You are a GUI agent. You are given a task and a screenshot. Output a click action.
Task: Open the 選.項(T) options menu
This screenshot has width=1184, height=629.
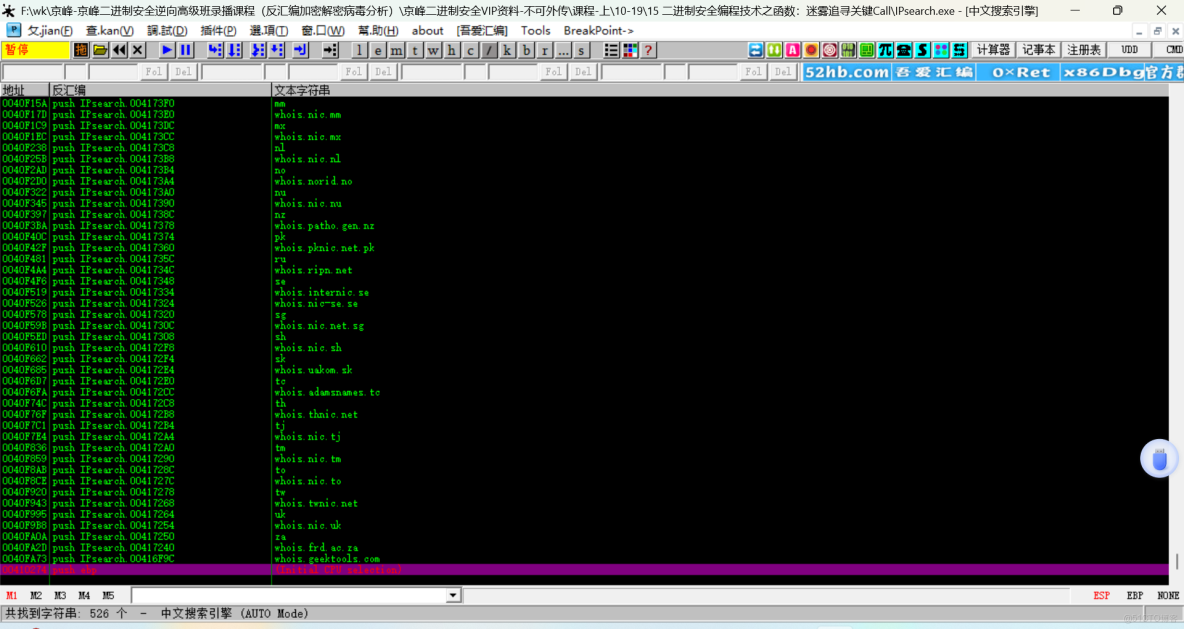[x=269, y=31]
